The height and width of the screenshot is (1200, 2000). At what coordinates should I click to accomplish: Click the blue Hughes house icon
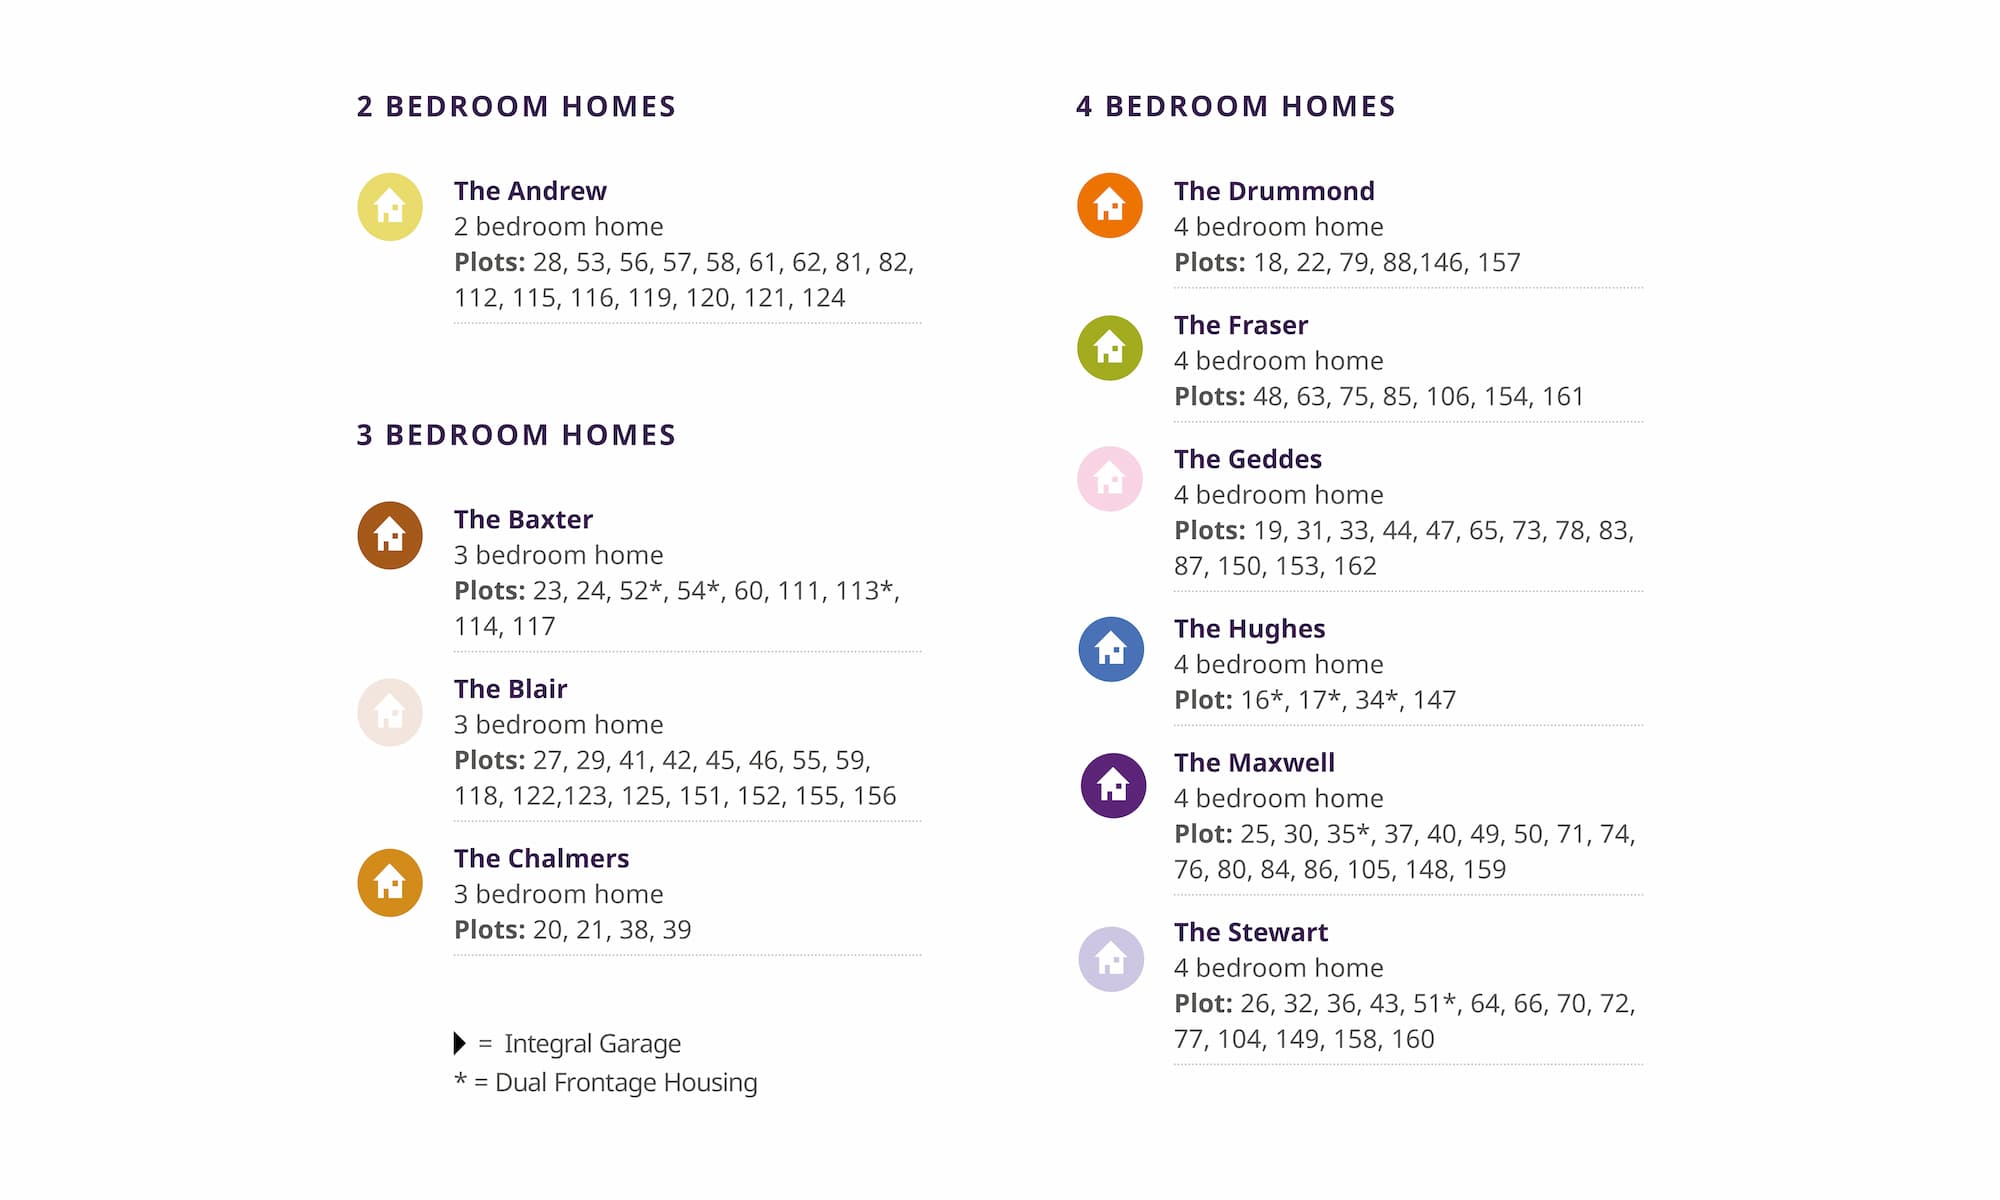click(x=1111, y=650)
